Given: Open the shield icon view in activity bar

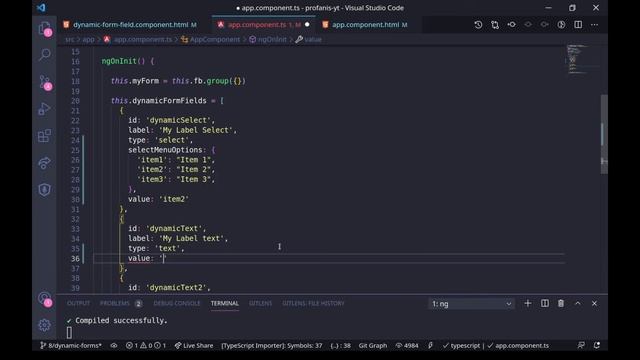Looking at the screenshot, I should tap(44, 189).
